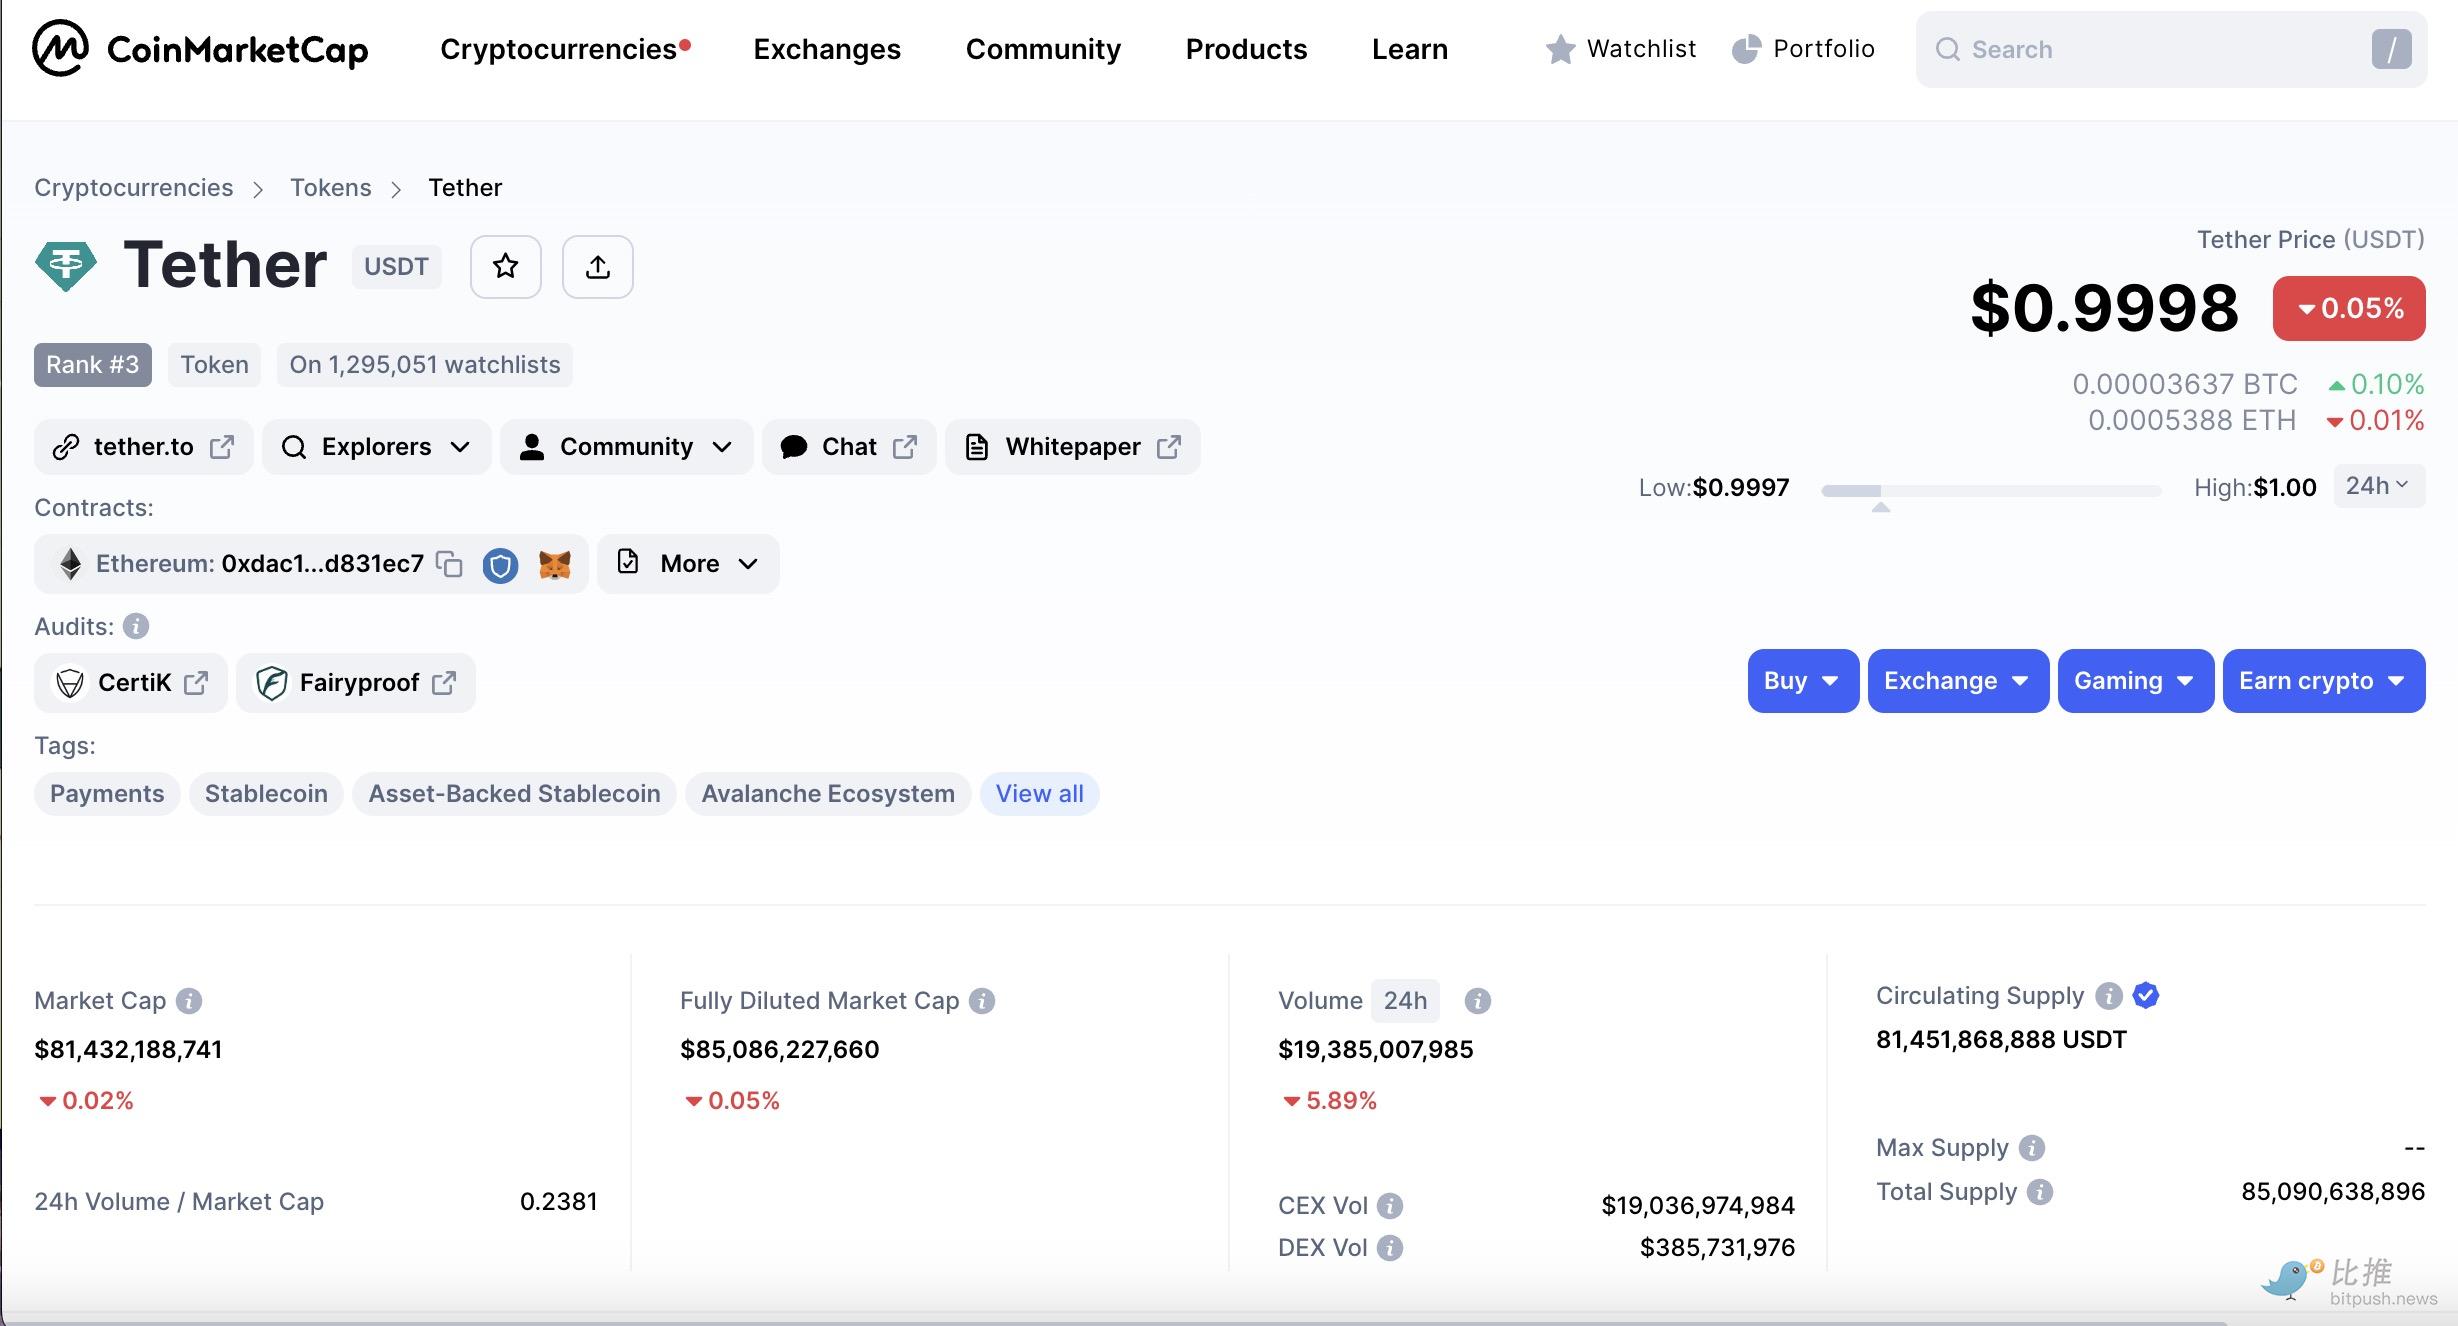Image resolution: width=2458 pixels, height=1326 pixels.
Task: Open the Products menu
Action: pyautogui.click(x=1246, y=49)
